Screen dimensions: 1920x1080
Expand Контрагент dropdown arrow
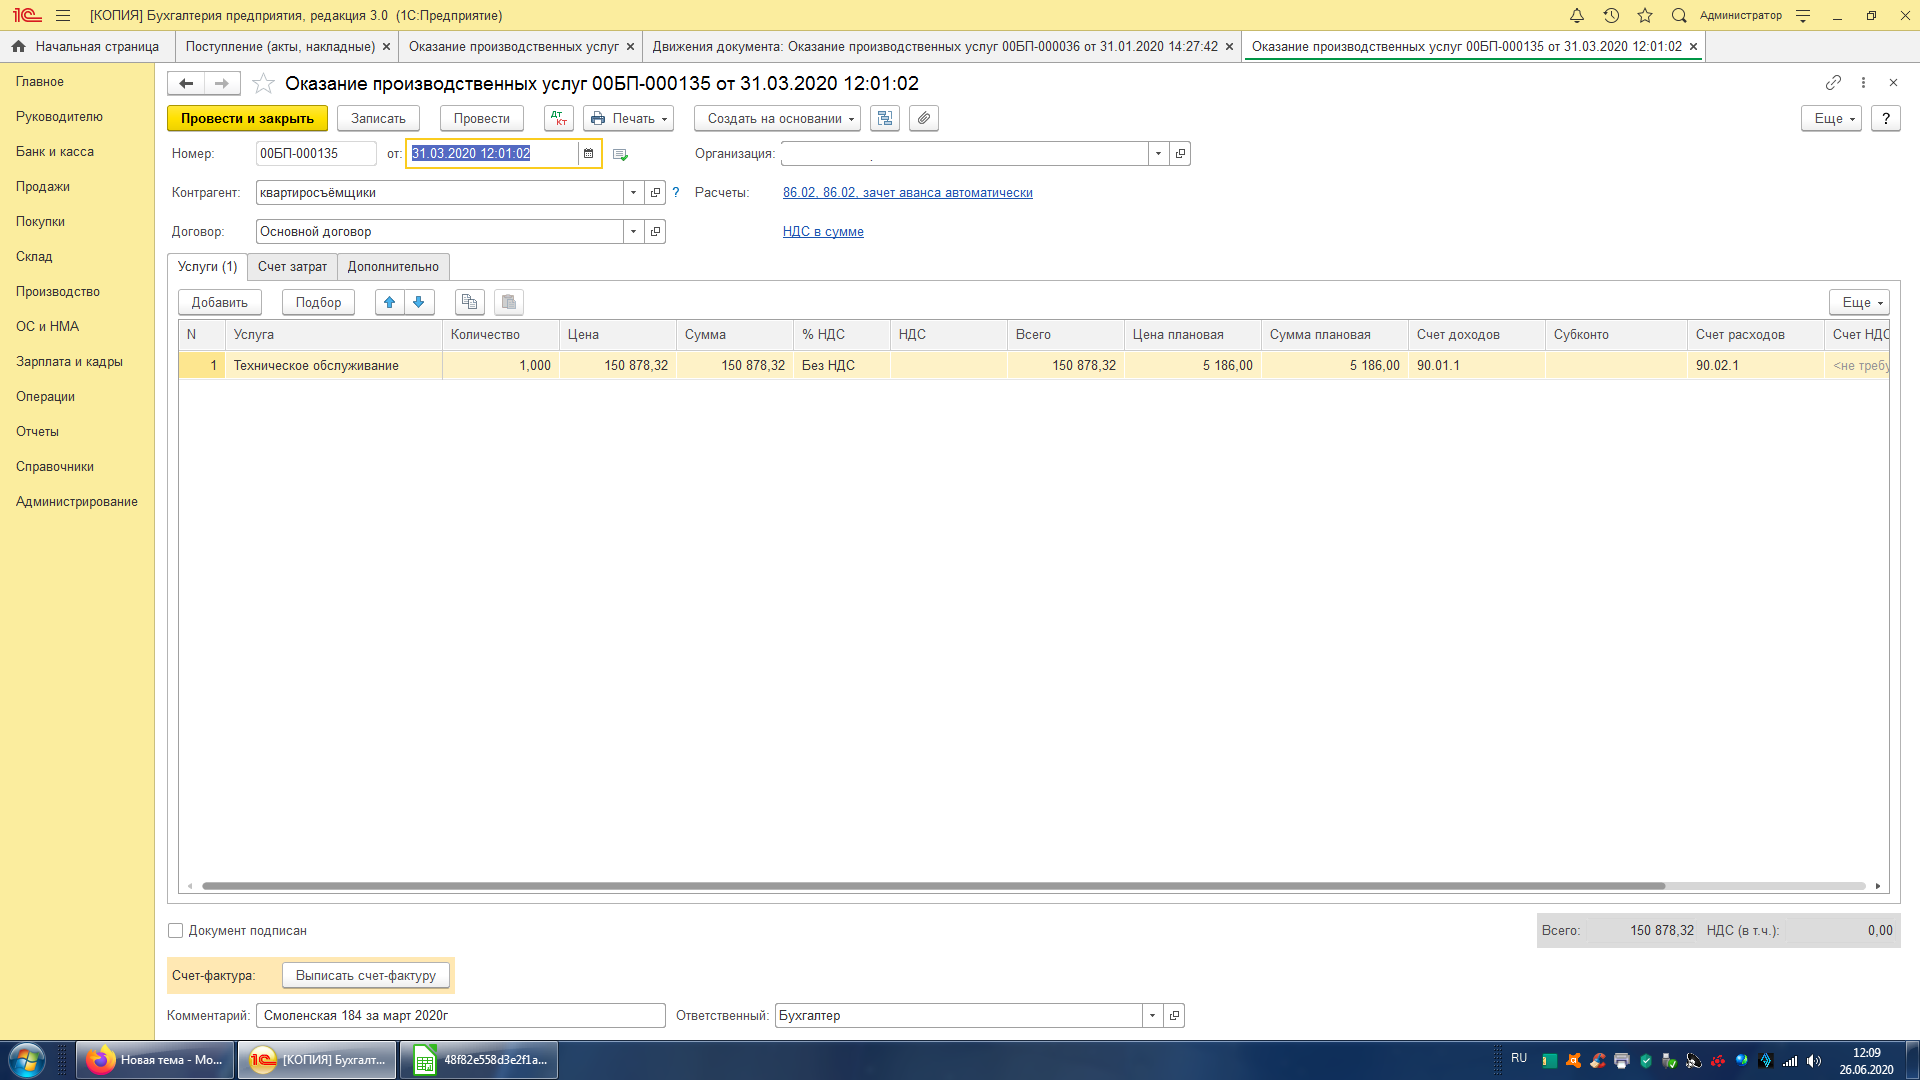point(633,192)
